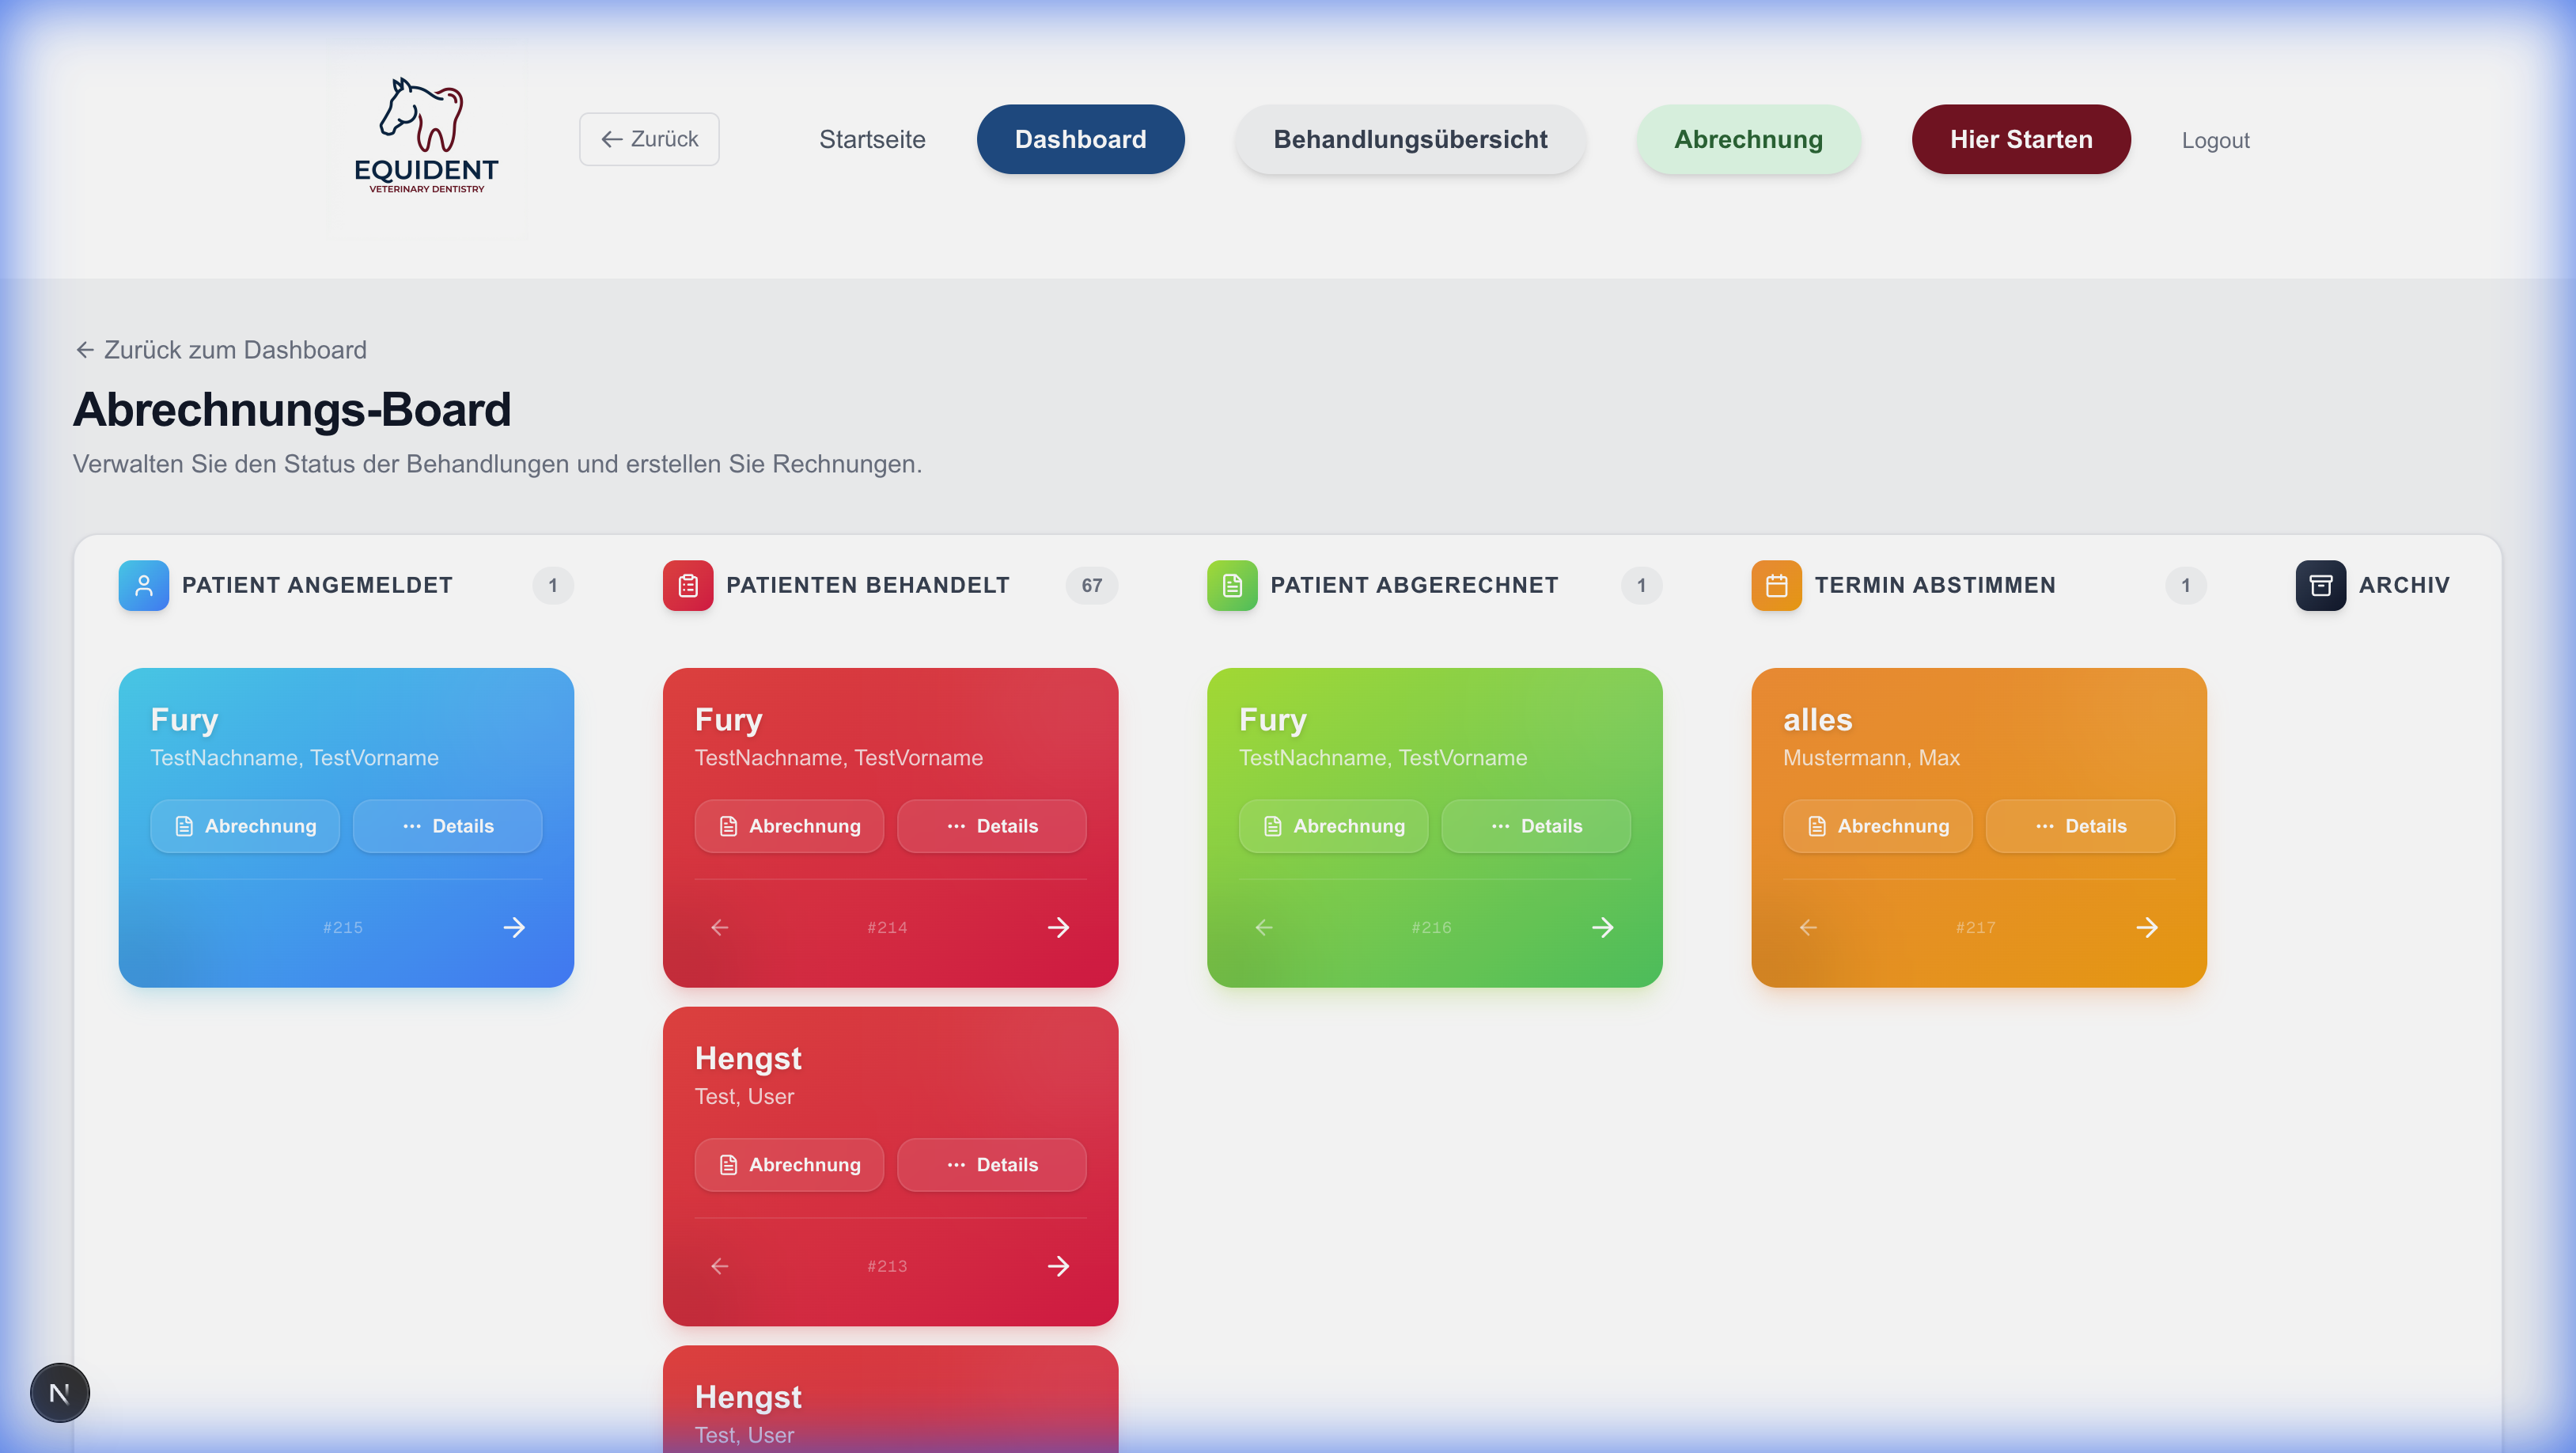Image resolution: width=2576 pixels, height=1453 pixels.
Task: Move Hengst card #213 forward
Action: 1057,1266
